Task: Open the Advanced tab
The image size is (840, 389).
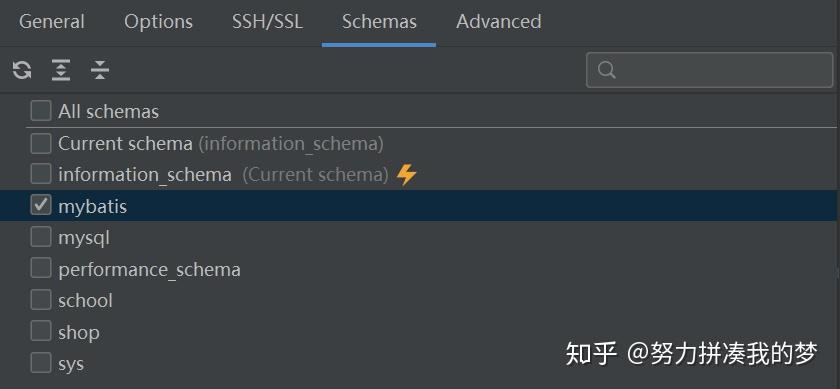Action: click(x=499, y=22)
